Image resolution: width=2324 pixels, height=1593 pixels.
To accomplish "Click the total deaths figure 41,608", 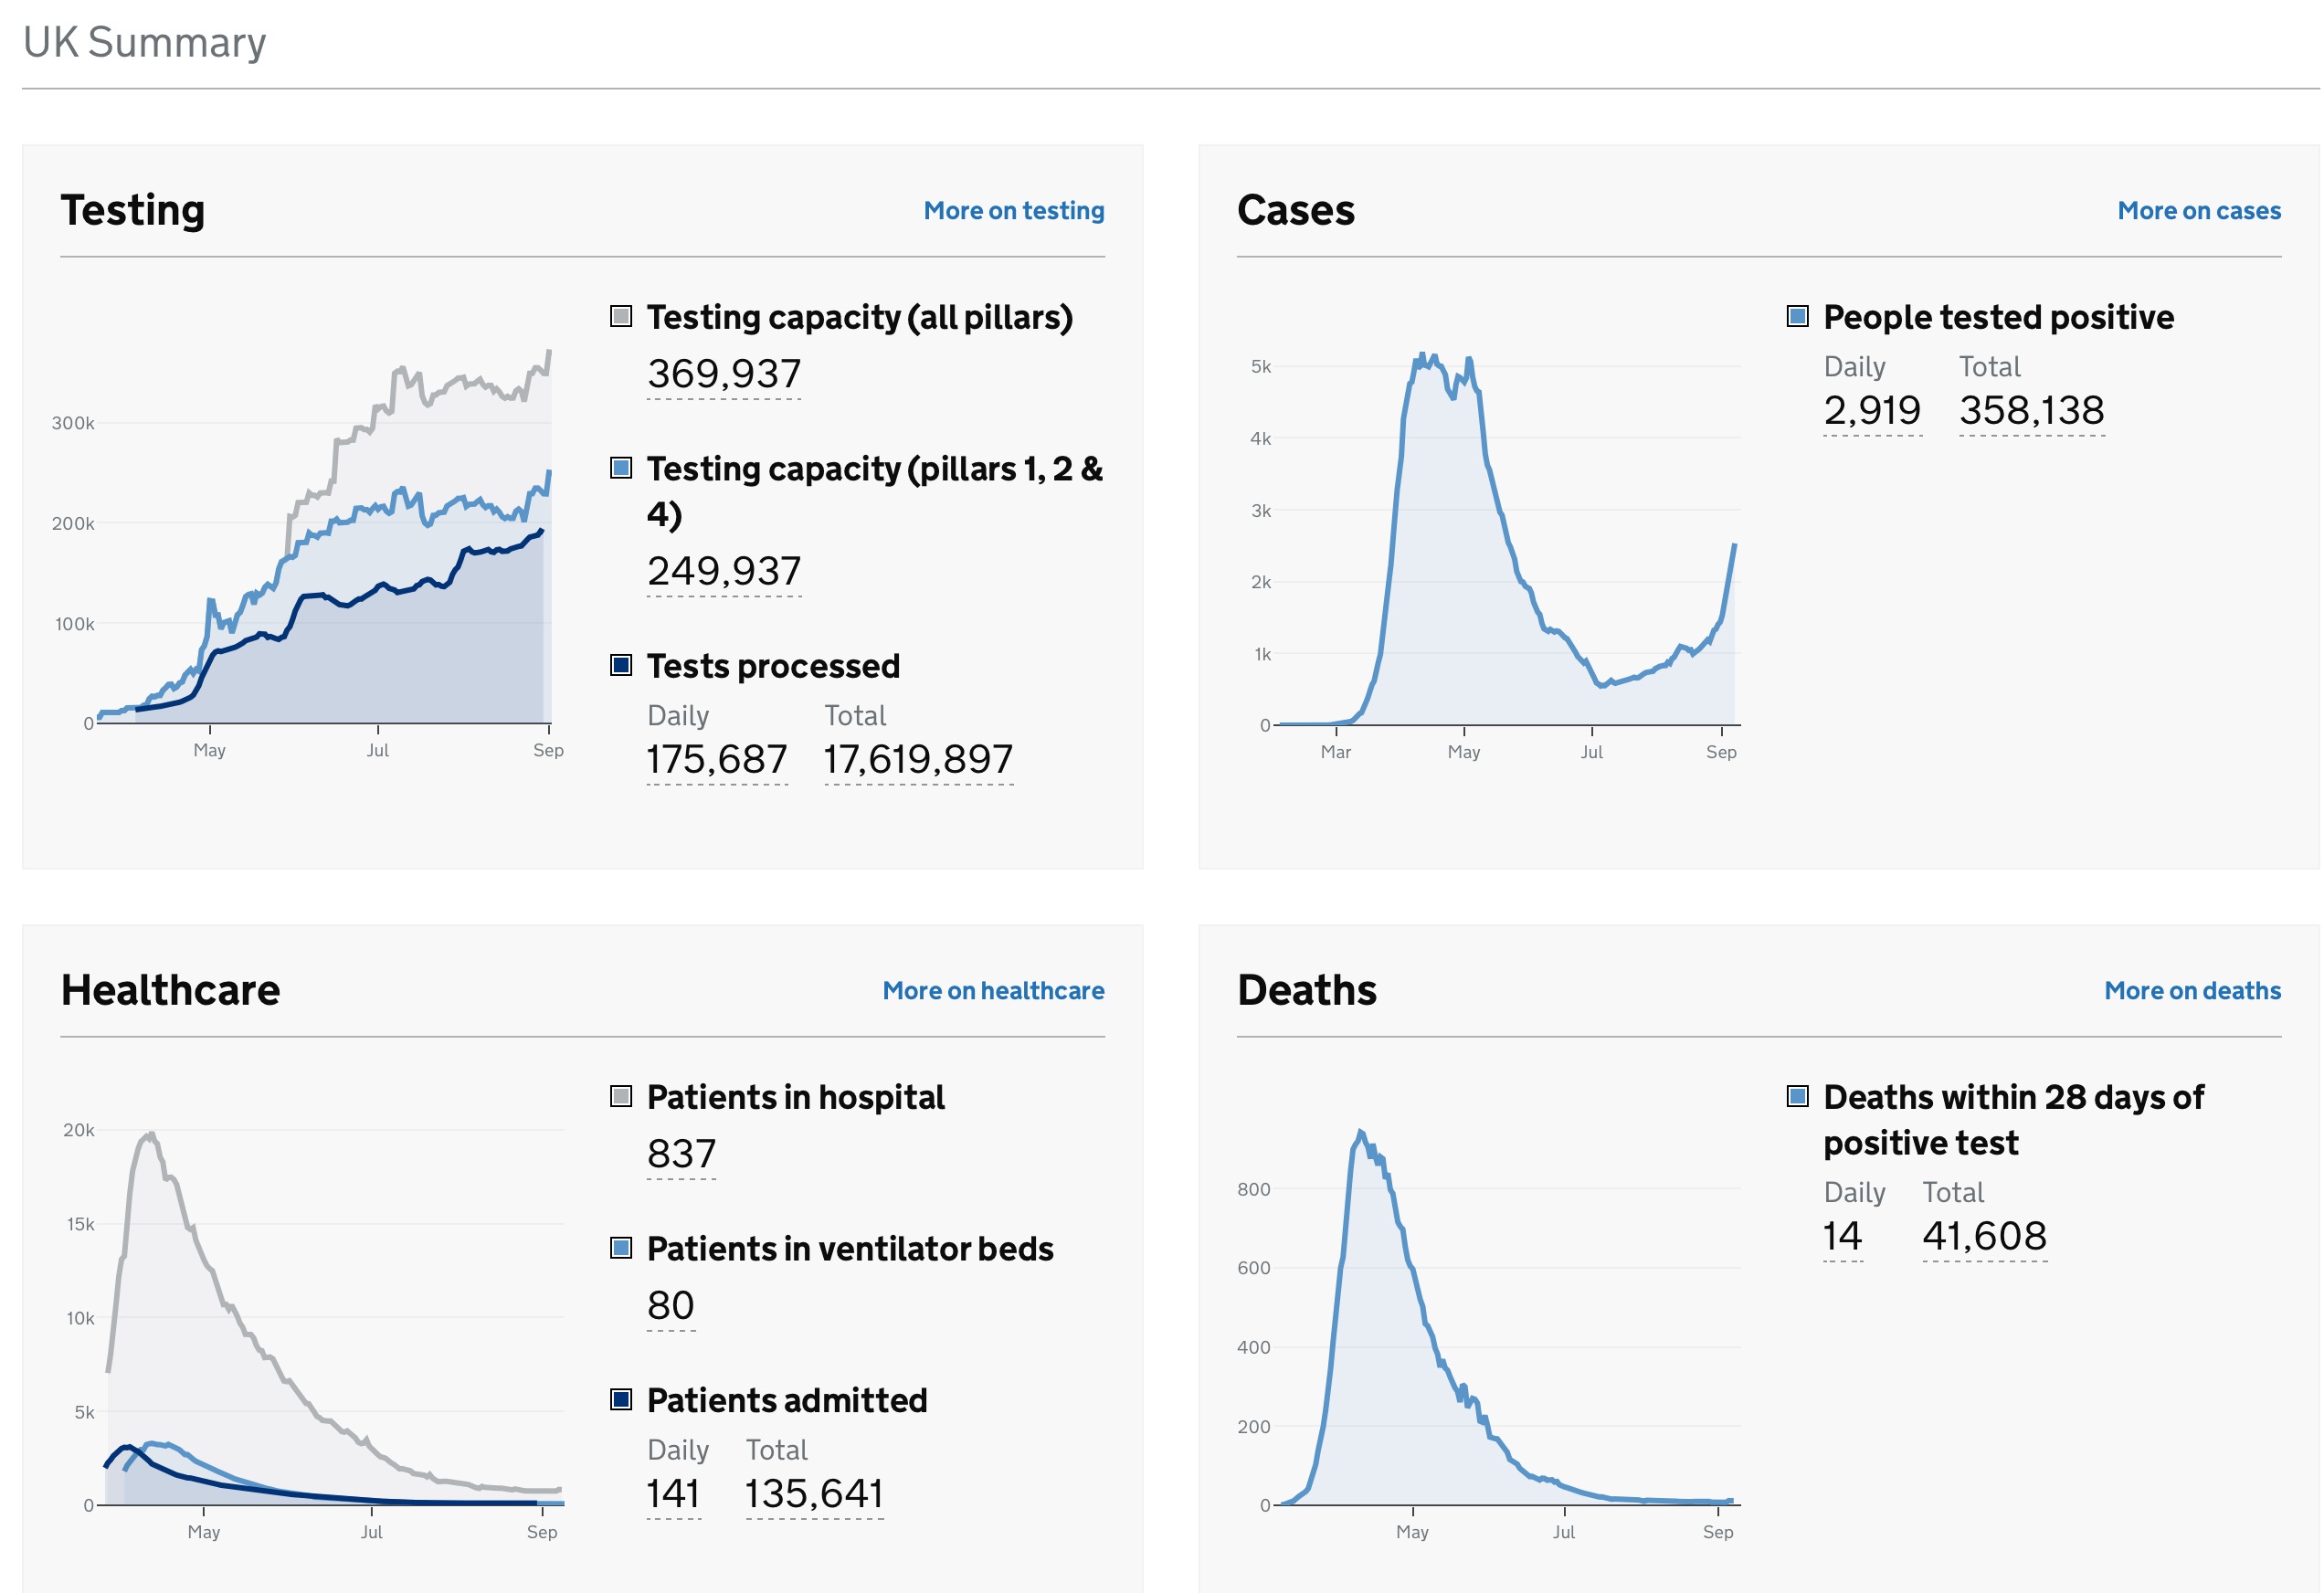I will pyautogui.click(x=1984, y=1236).
